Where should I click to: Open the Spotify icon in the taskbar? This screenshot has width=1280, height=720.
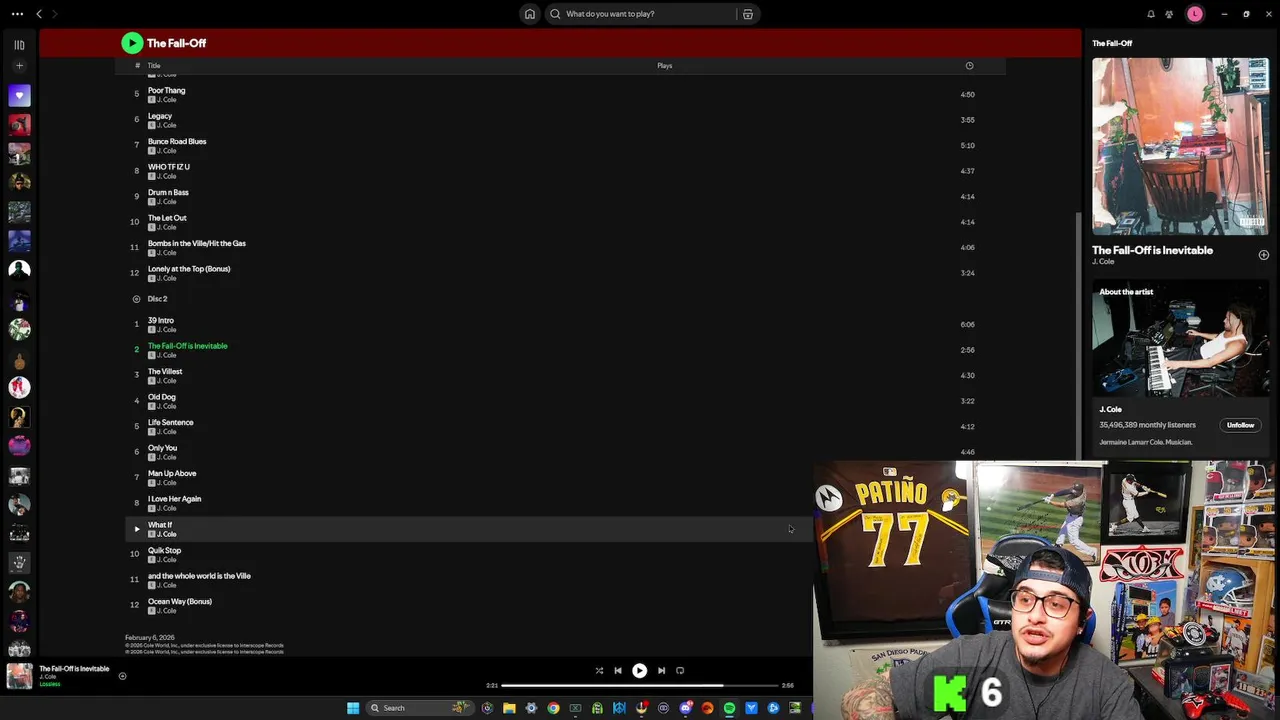pyautogui.click(x=729, y=708)
